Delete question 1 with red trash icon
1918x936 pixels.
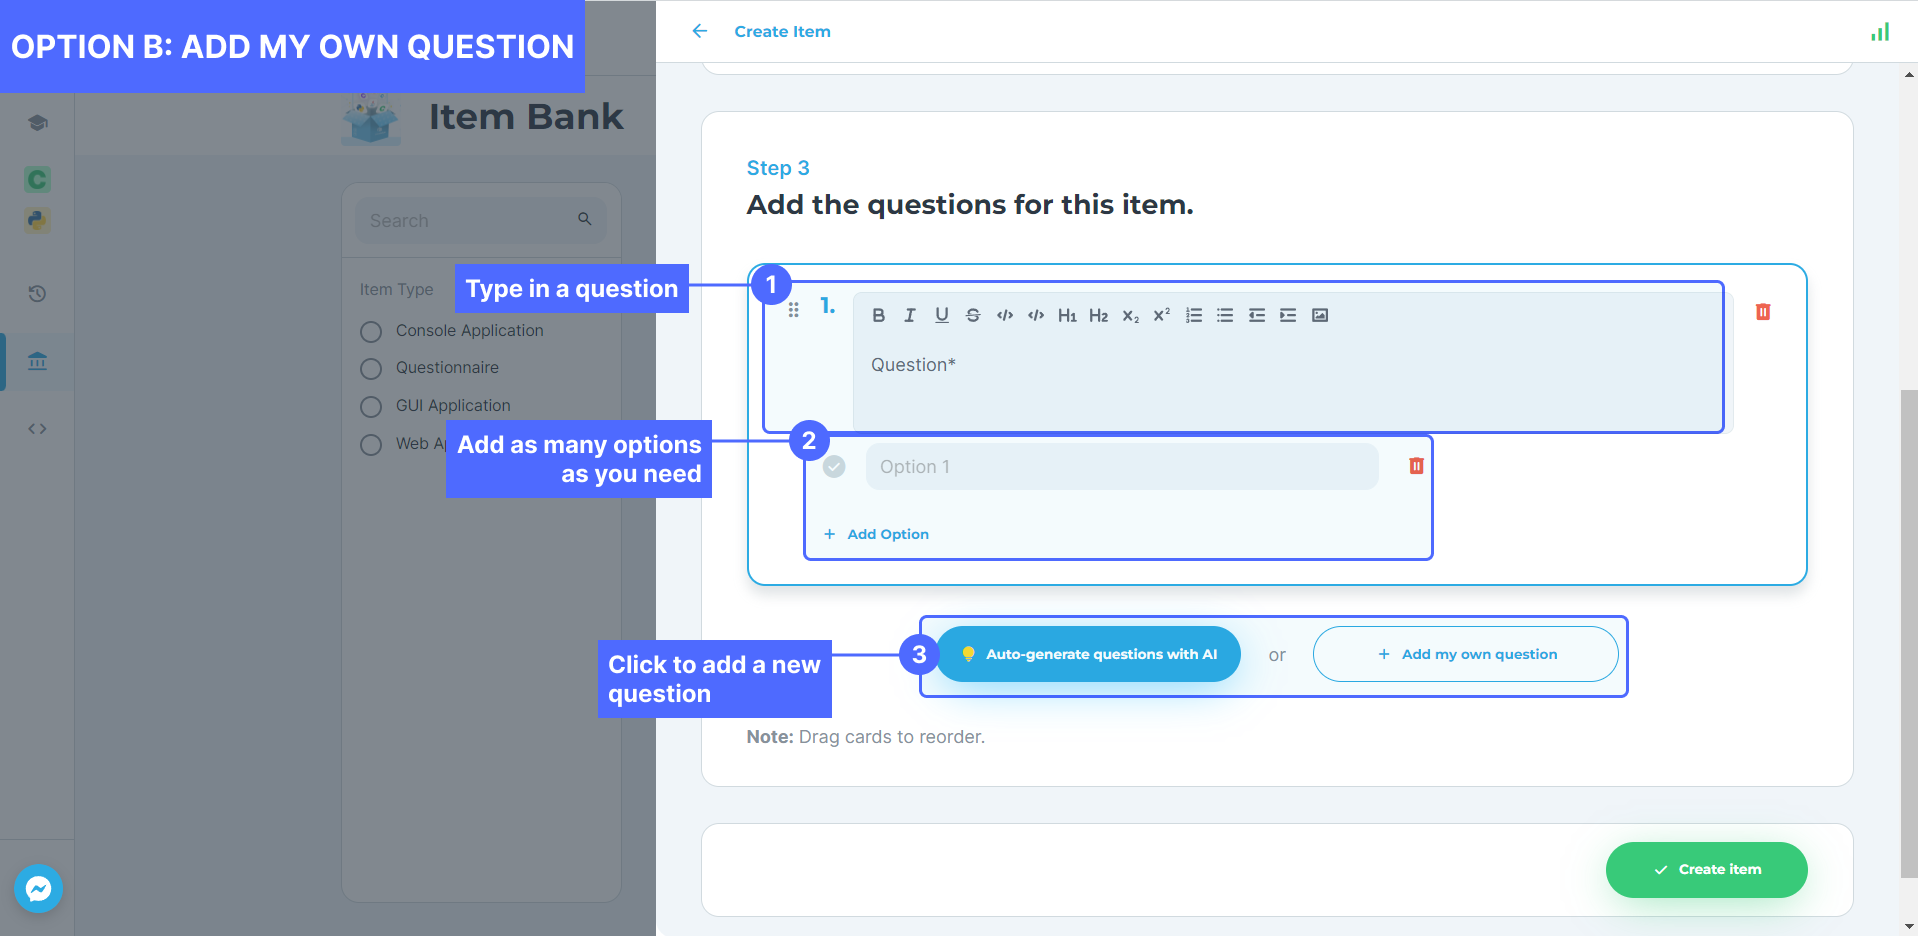click(x=1762, y=312)
